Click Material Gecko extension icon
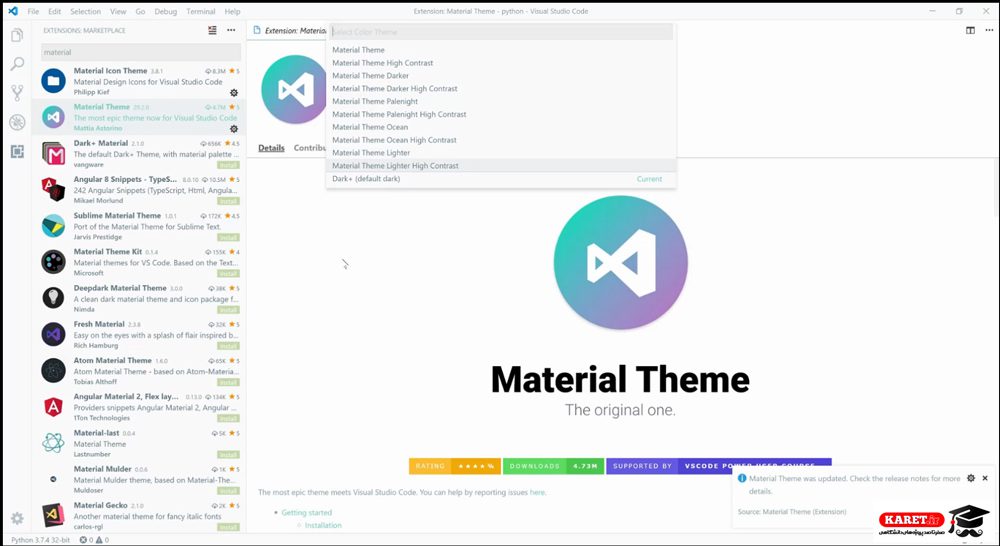This screenshot has width=1000, height=546. 54,515
